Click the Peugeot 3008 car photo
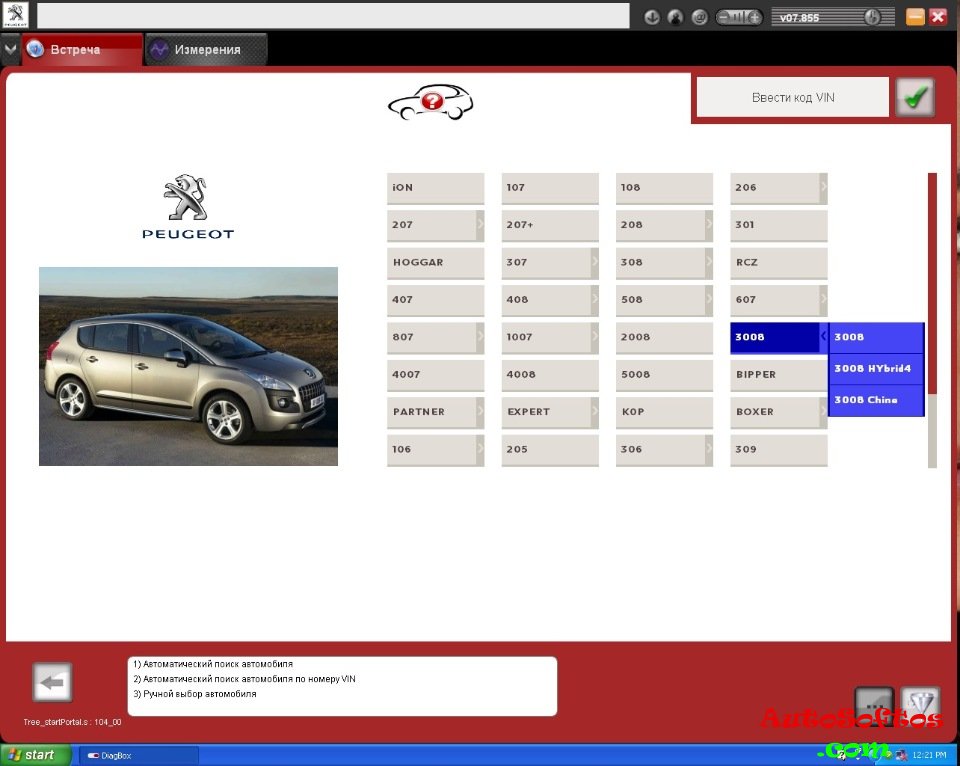 tap(188, 366)
